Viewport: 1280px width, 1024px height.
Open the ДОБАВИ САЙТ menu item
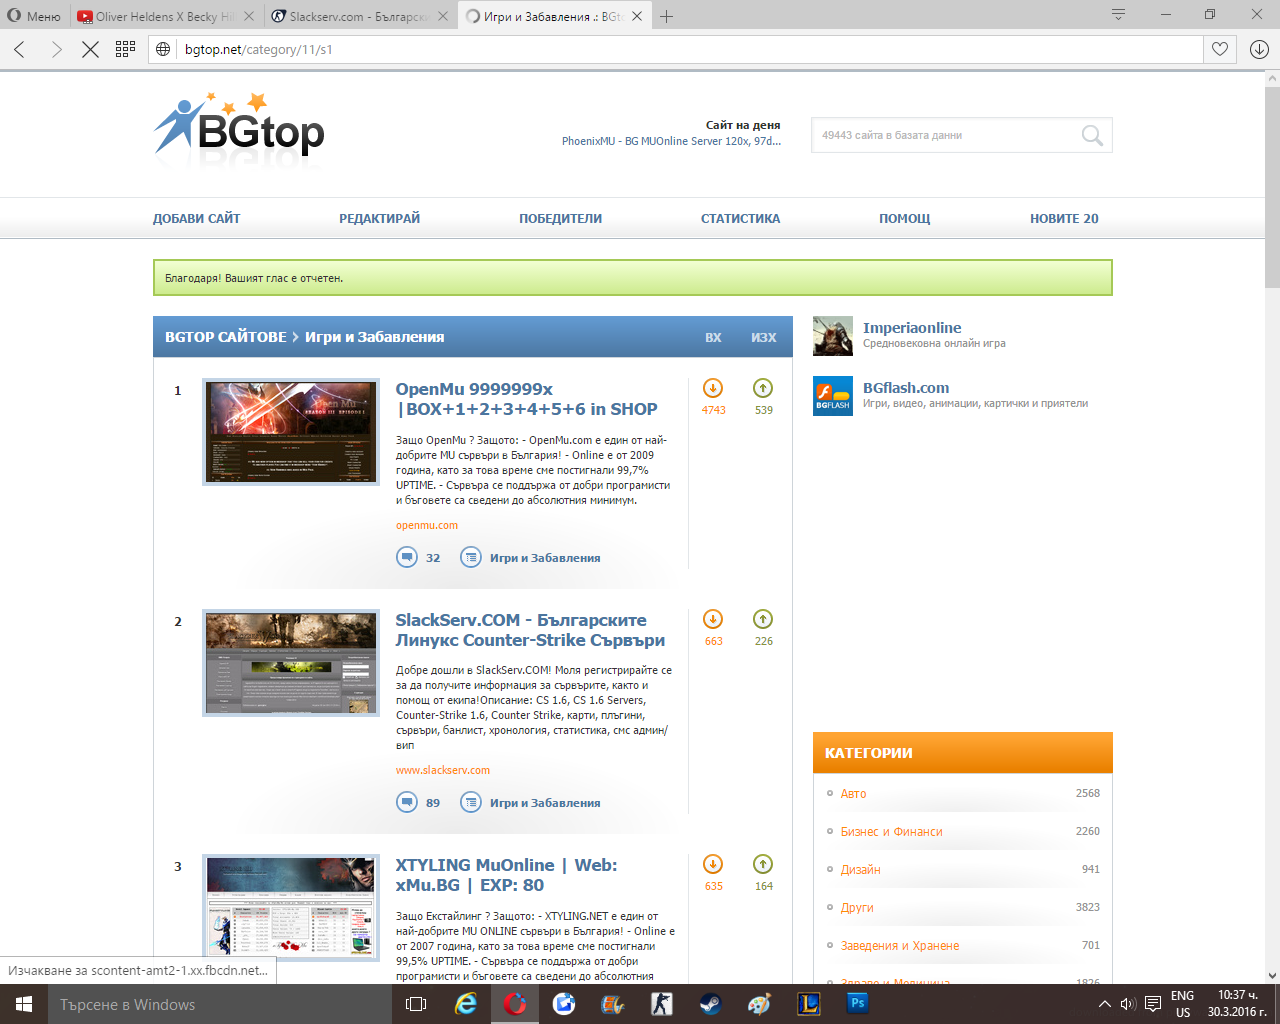pyautogui.click(x=196, y=218)
